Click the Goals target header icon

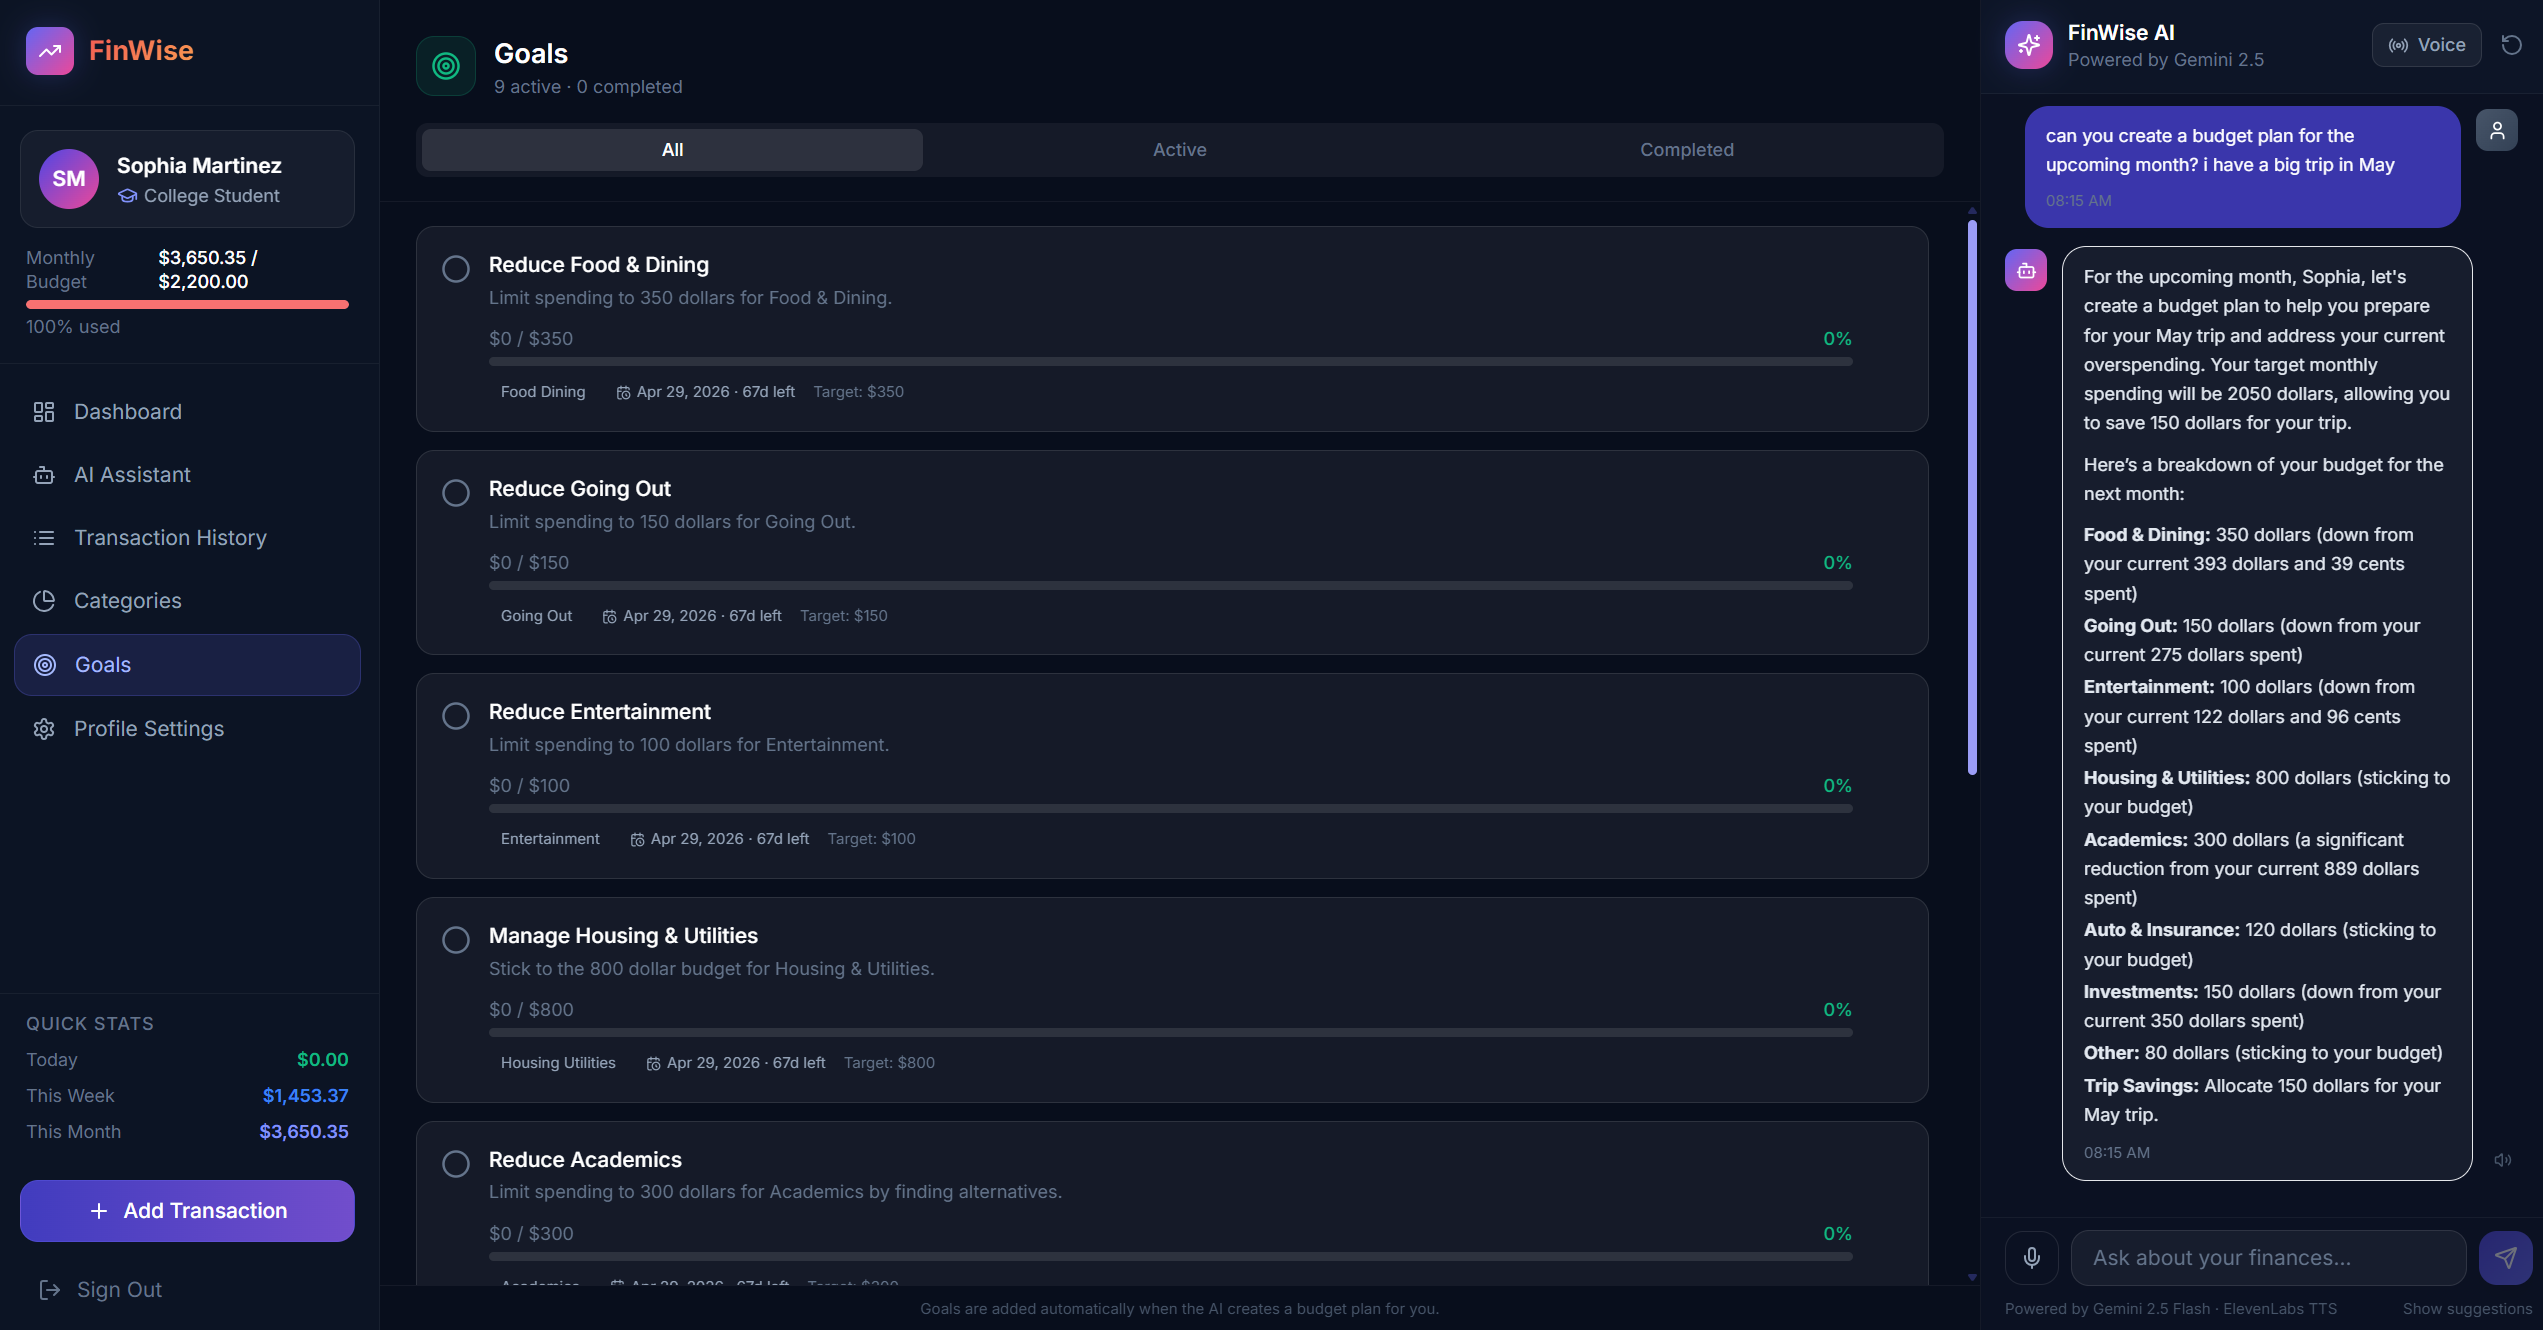[446, 66]
